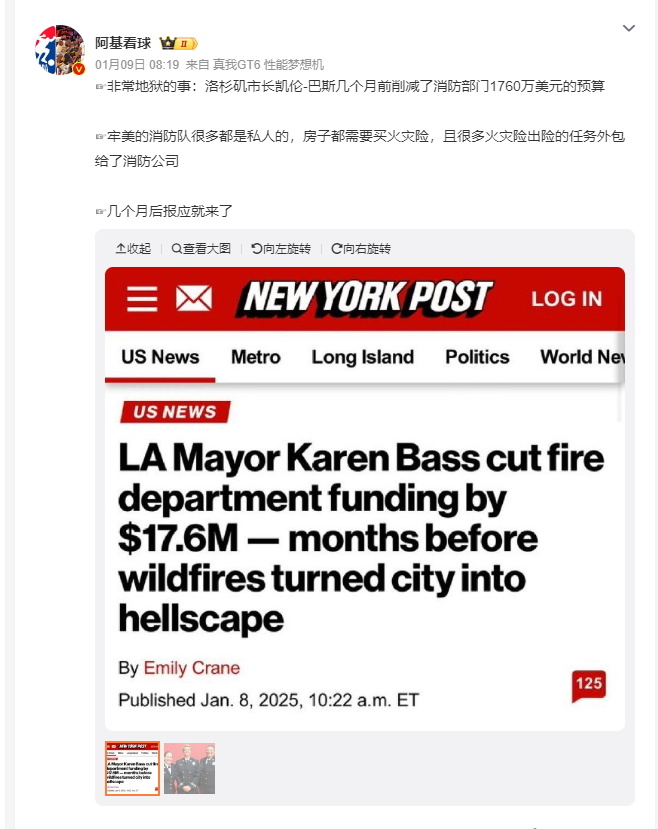658x829 pixels.
Task: Open the post options chevron menu
Action: coord(628,28)
